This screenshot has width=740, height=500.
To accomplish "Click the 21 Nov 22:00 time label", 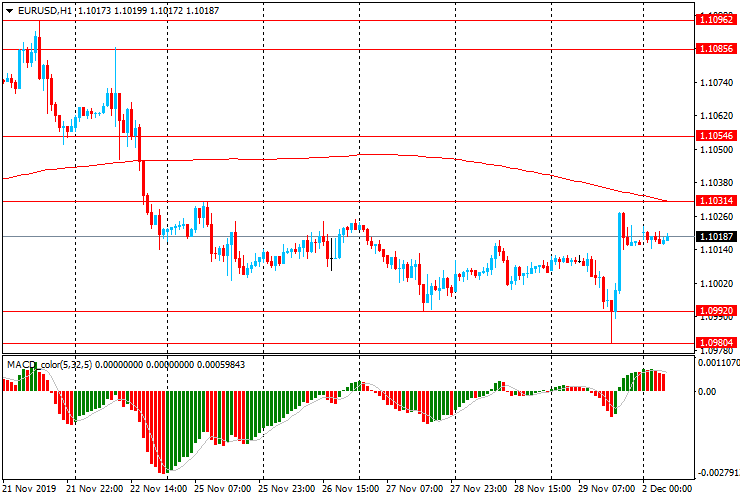I will pyautogui.click(x=94, y=488).
